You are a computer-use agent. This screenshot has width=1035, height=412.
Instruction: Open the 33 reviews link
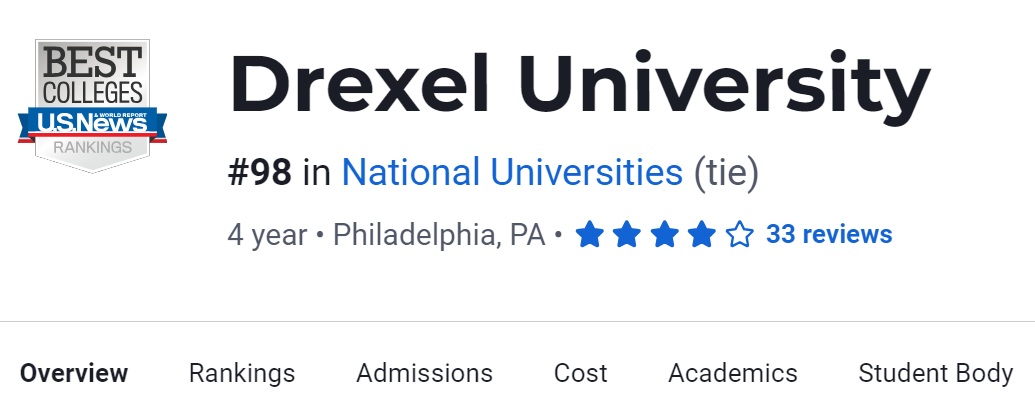coord(828,235)
